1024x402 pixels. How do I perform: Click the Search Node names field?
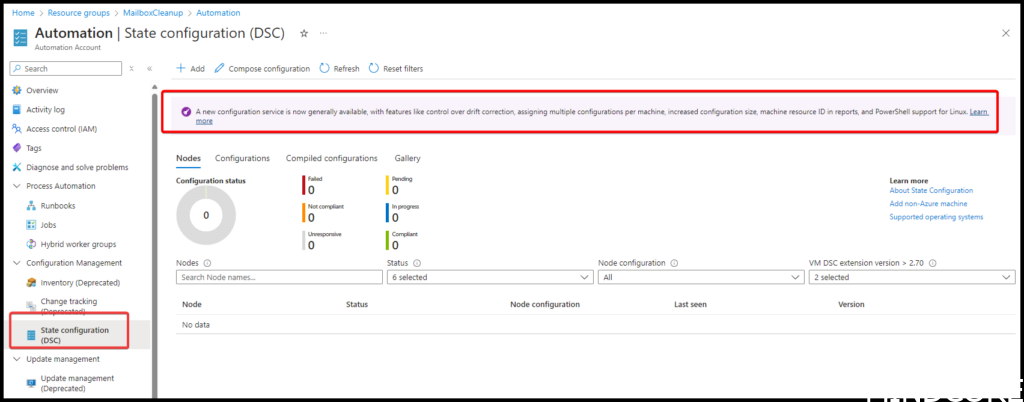[x=264, y=277]
